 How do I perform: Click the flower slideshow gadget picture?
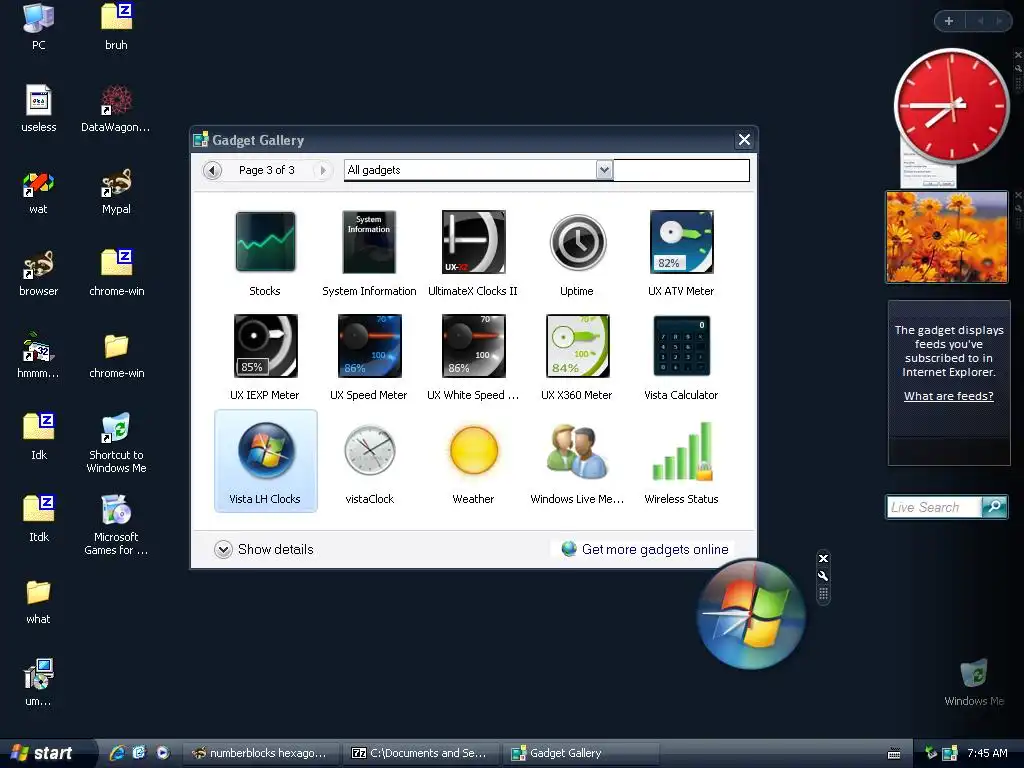[947, 237]
